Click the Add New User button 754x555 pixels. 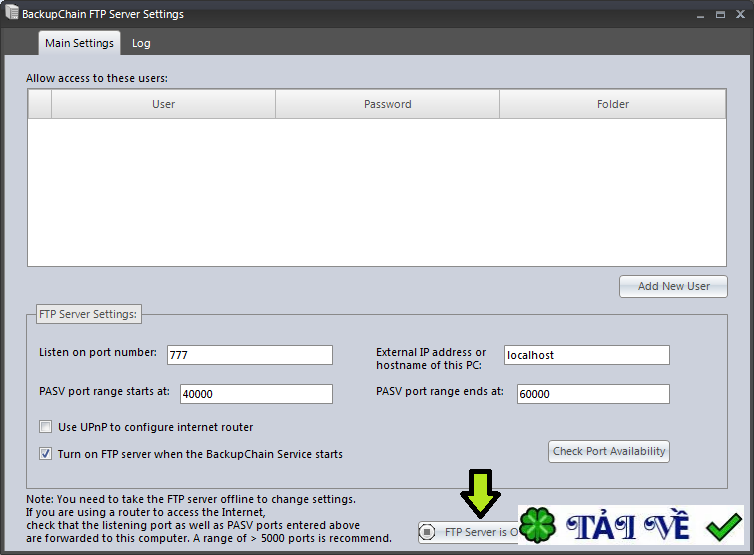coord(673,286)
